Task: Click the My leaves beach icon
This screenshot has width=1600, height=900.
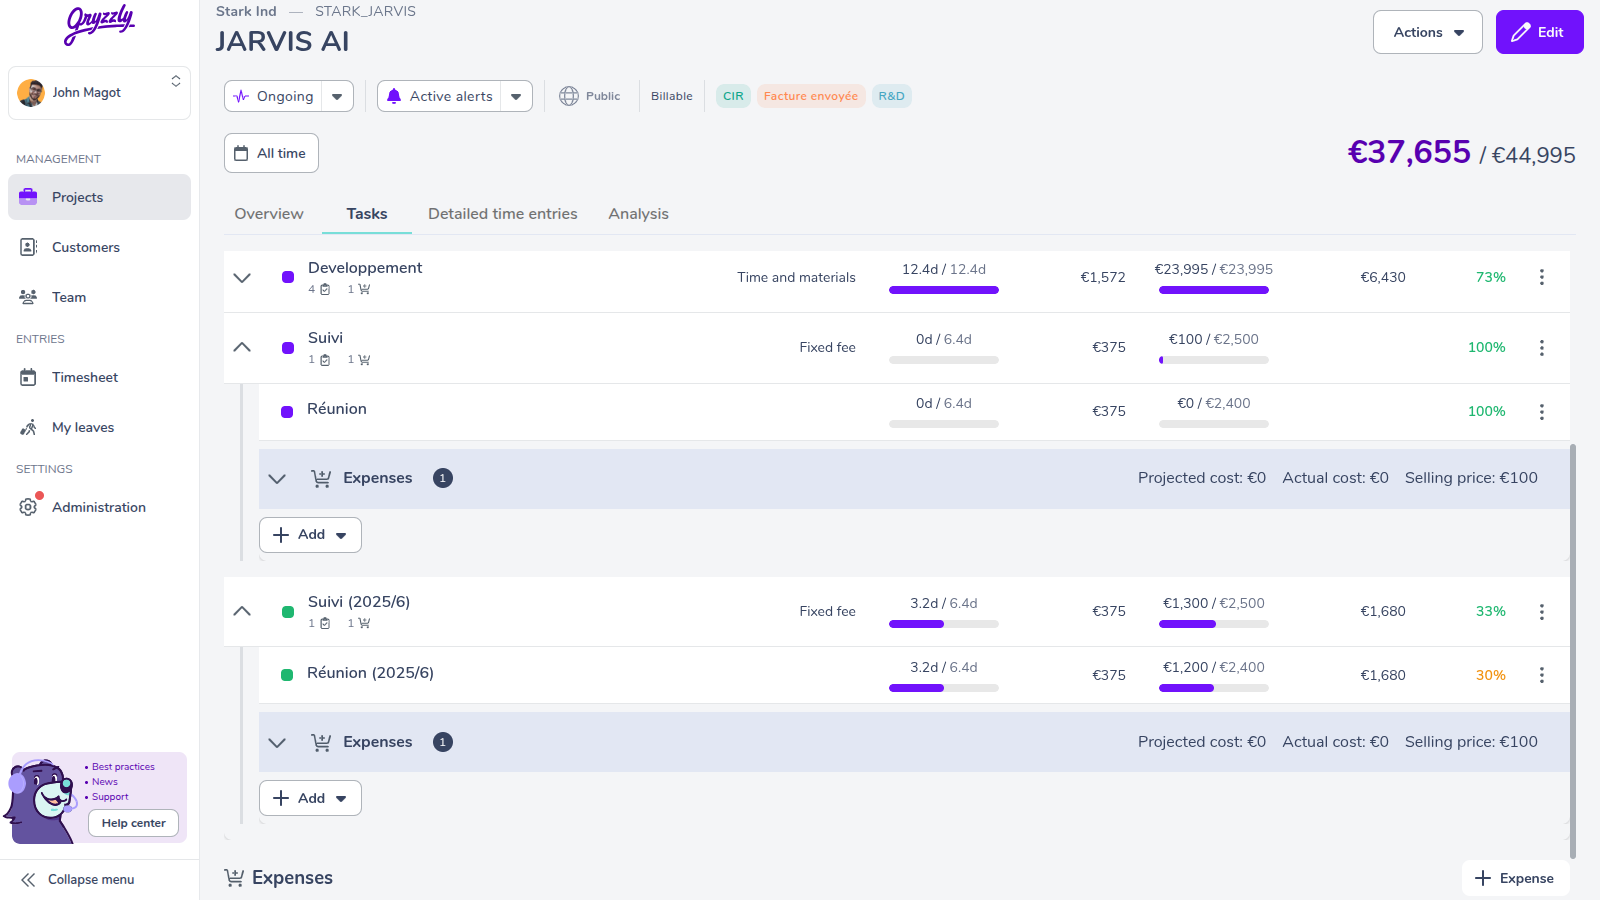Action: coord(28,427)
